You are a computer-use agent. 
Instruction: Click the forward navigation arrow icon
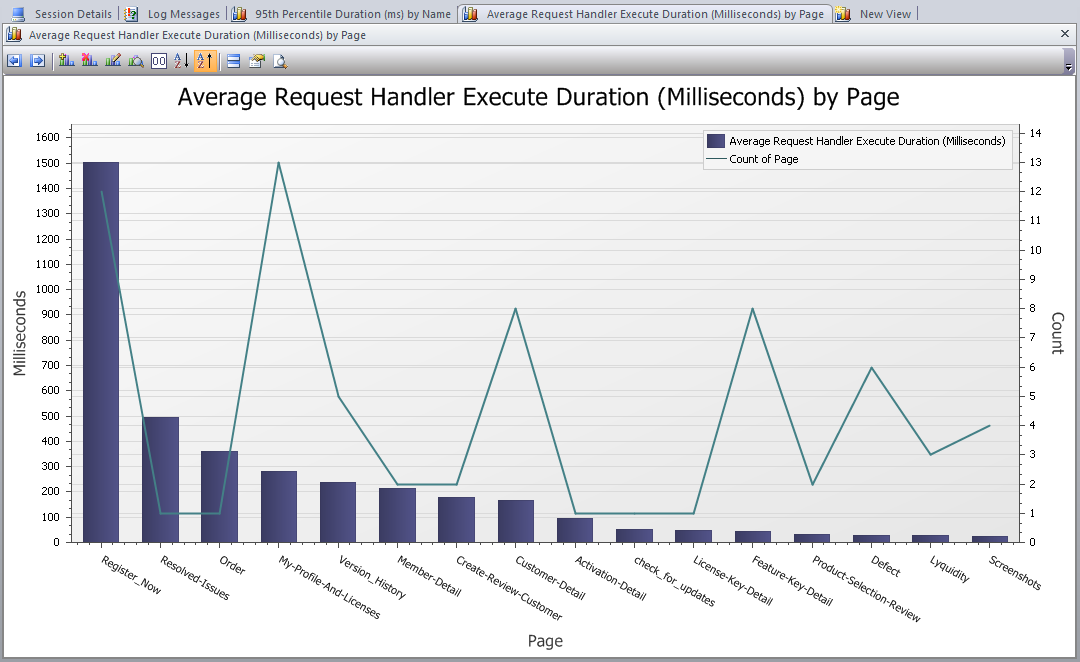click(x=37, y=61)
